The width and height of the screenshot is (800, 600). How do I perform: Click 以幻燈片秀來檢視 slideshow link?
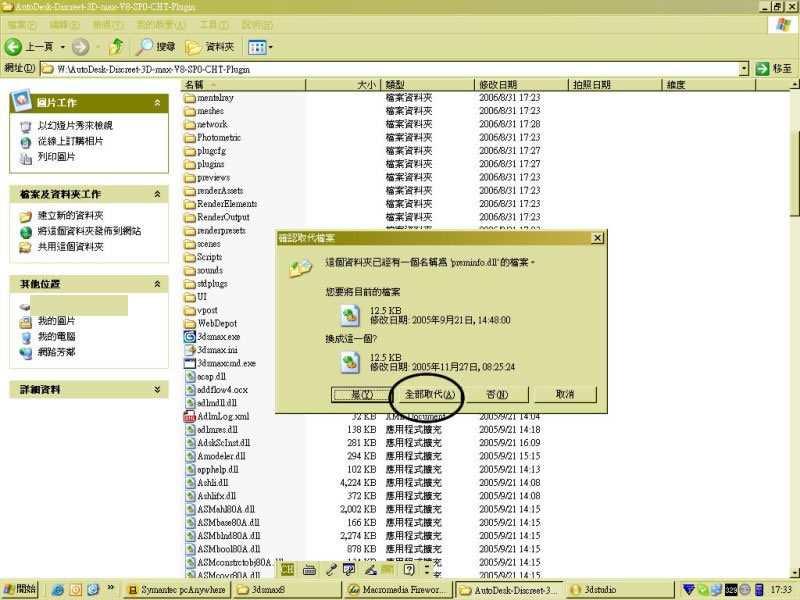tap(75, 126)
